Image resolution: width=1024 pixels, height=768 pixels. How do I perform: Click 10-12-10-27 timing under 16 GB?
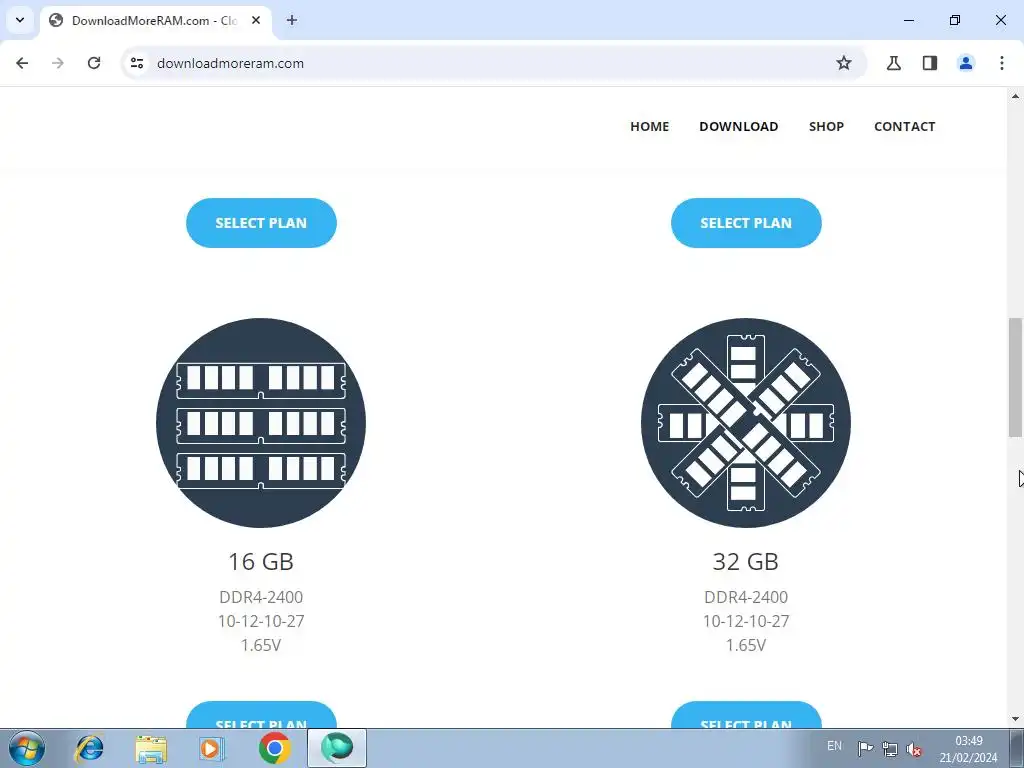pos(261,621)
